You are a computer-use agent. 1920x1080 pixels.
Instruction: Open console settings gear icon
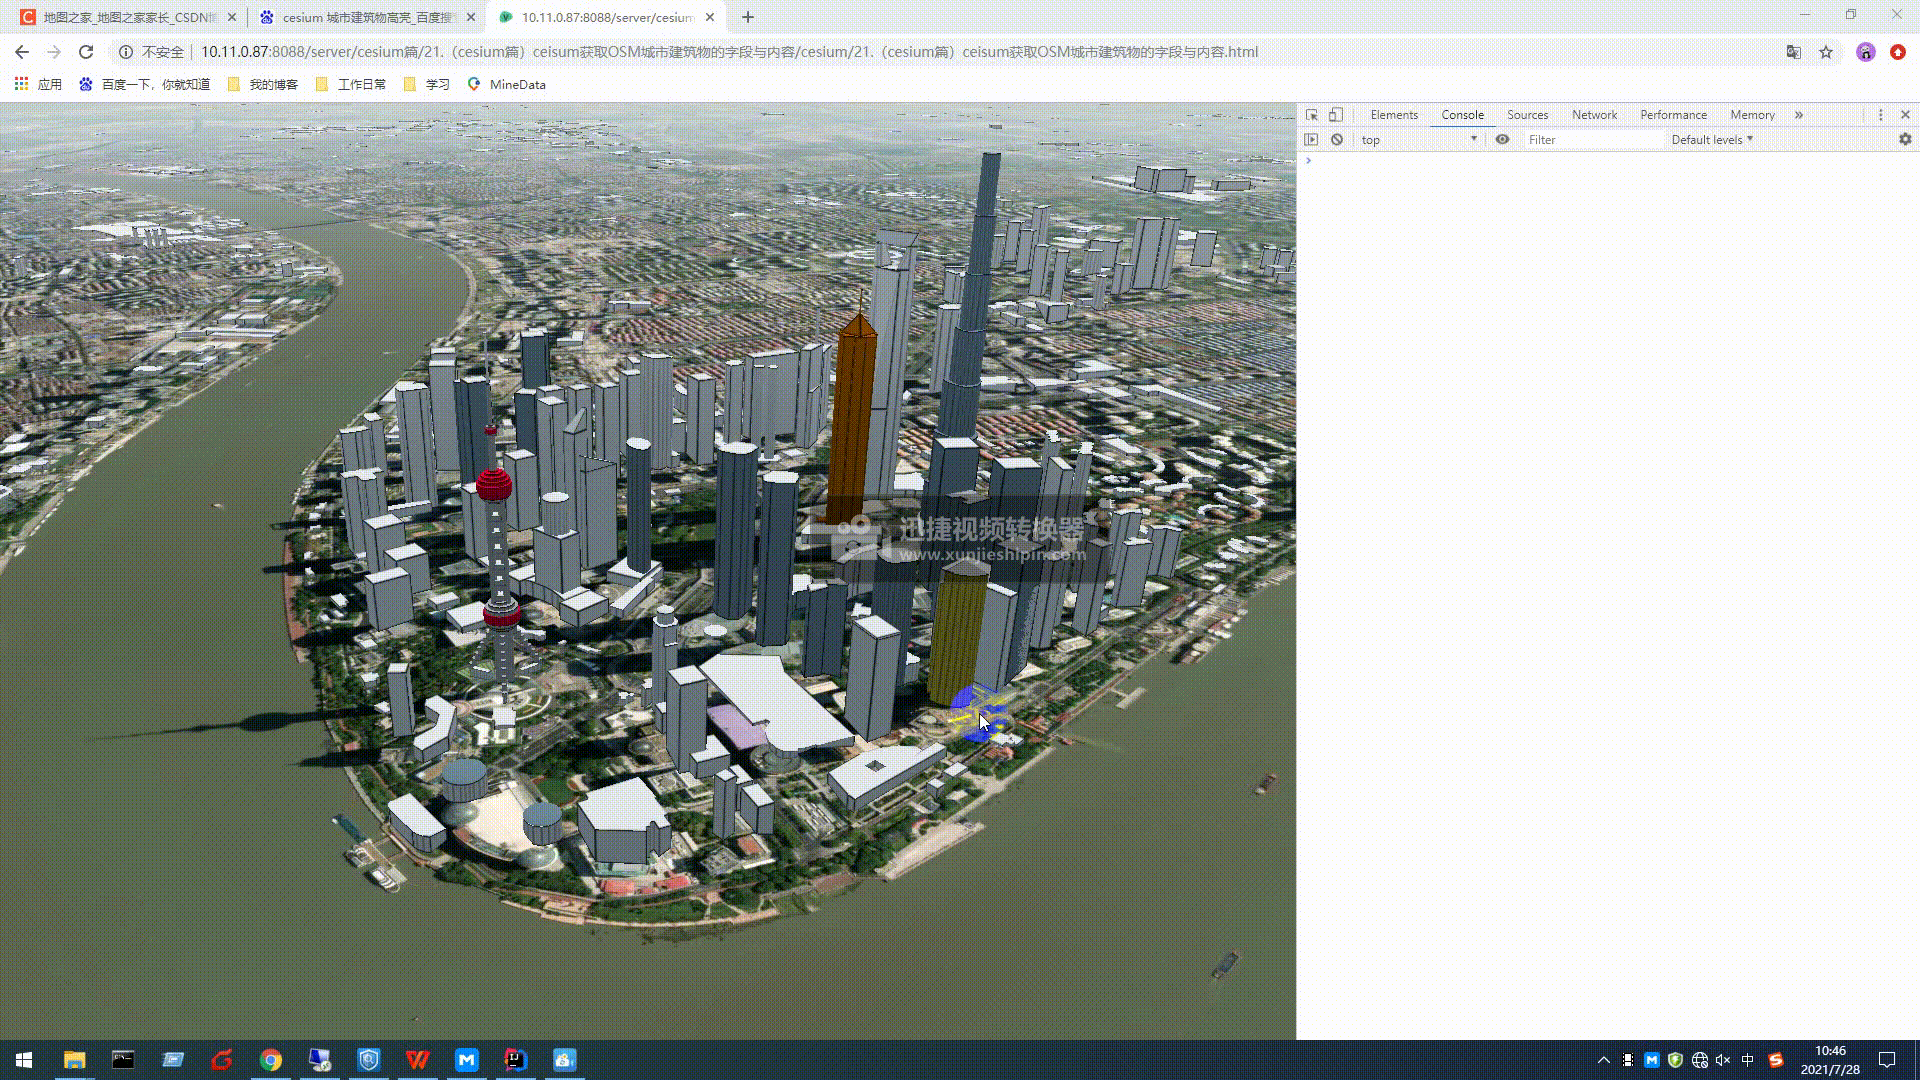pos(1905,140)
